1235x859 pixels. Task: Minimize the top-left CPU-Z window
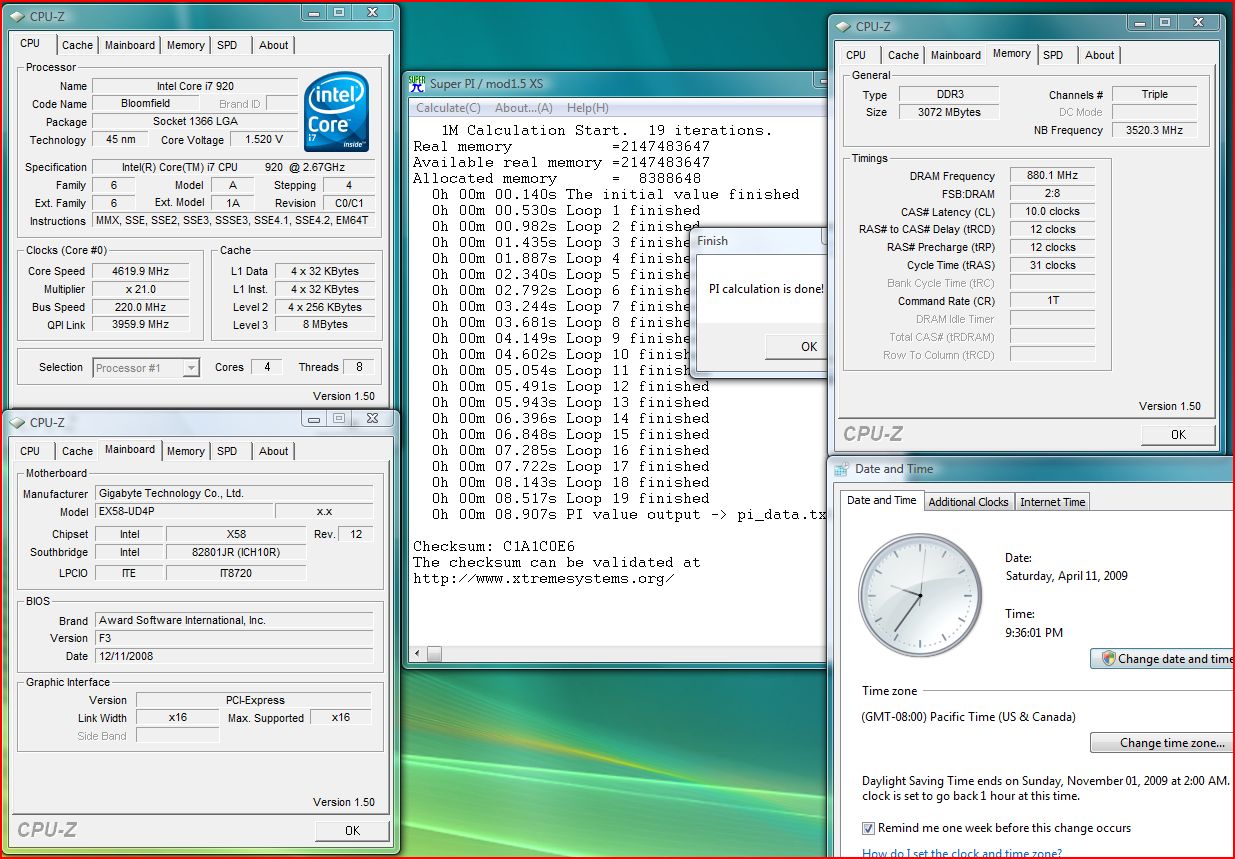pyautogui.click(x=312, y=12)
